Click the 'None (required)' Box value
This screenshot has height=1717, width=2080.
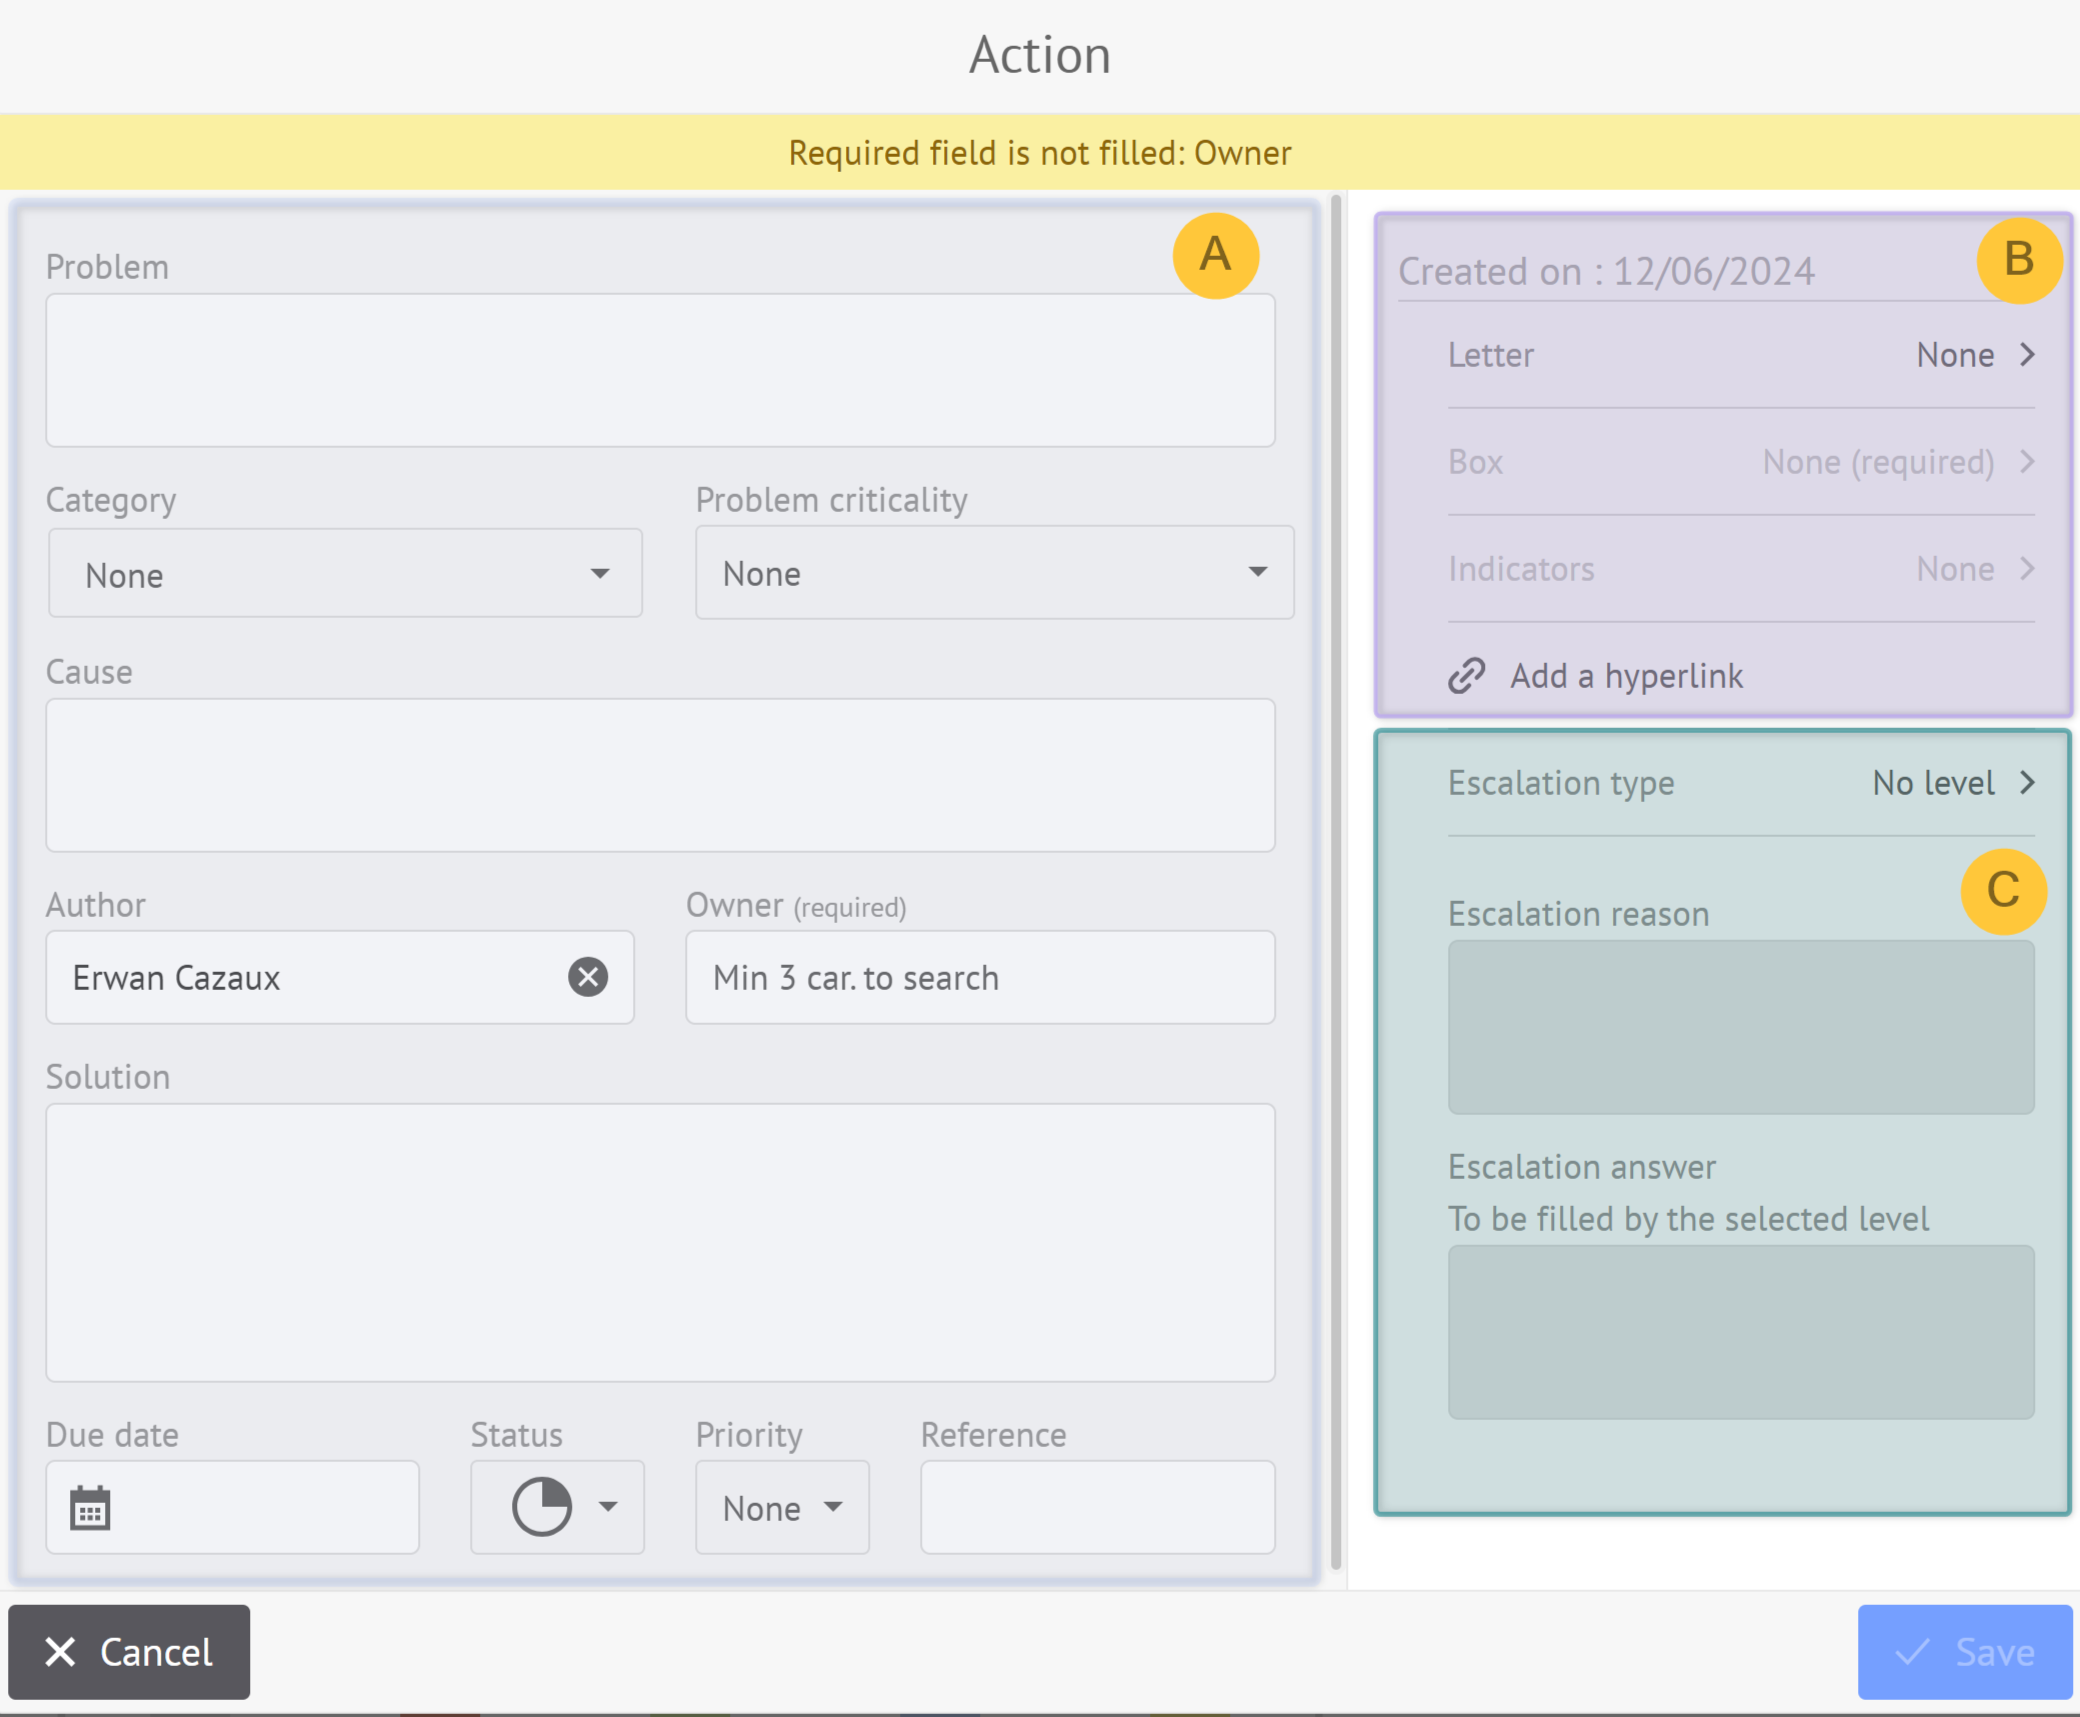[1878, 462]
